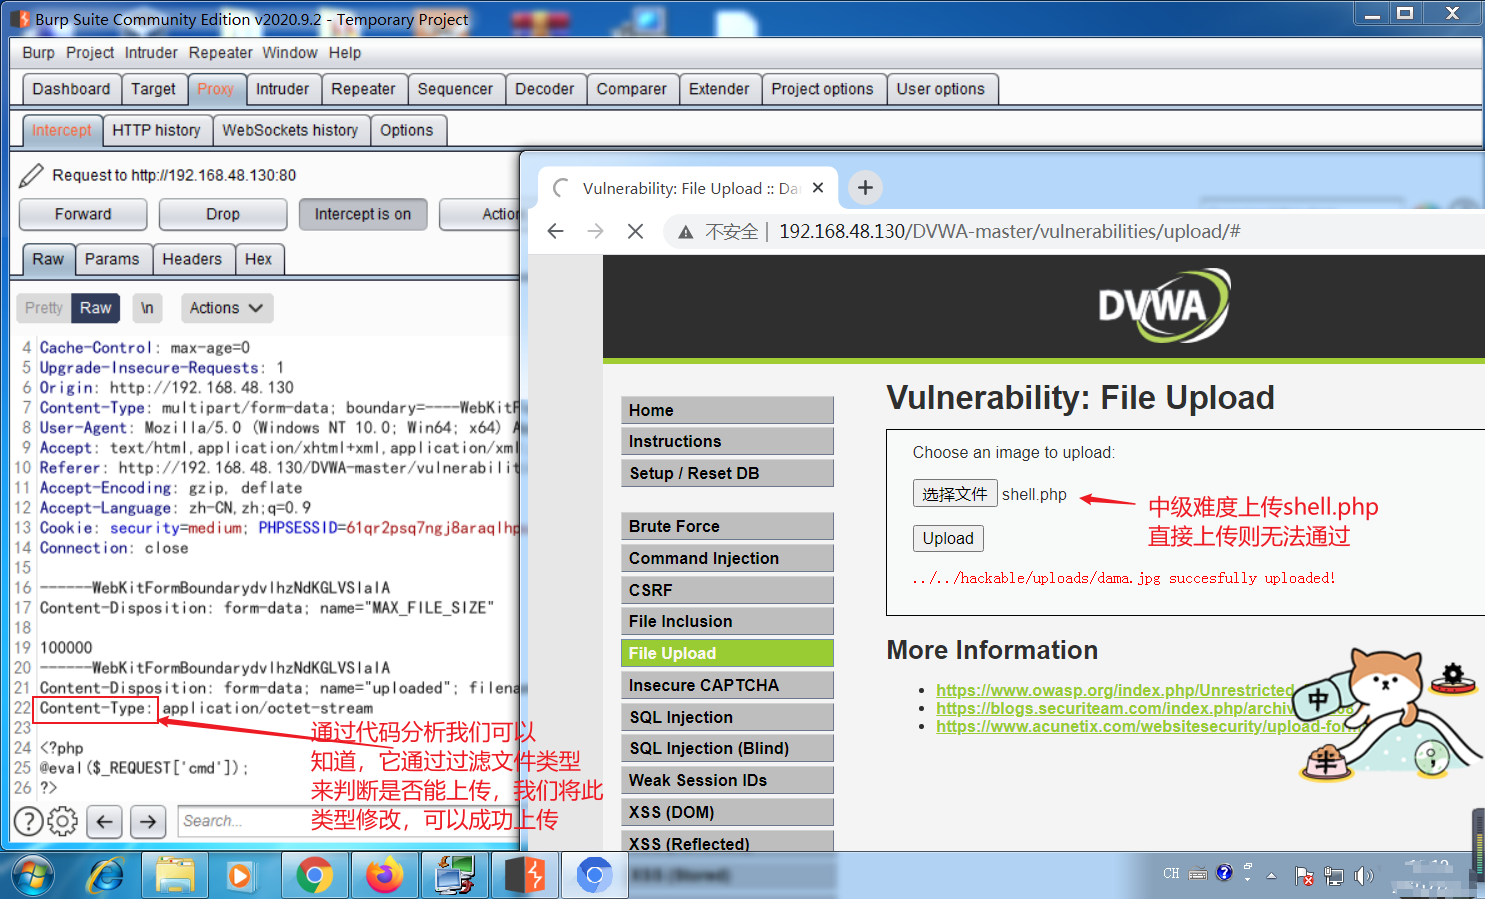Switch to the Decoder tab

[545, 89]
